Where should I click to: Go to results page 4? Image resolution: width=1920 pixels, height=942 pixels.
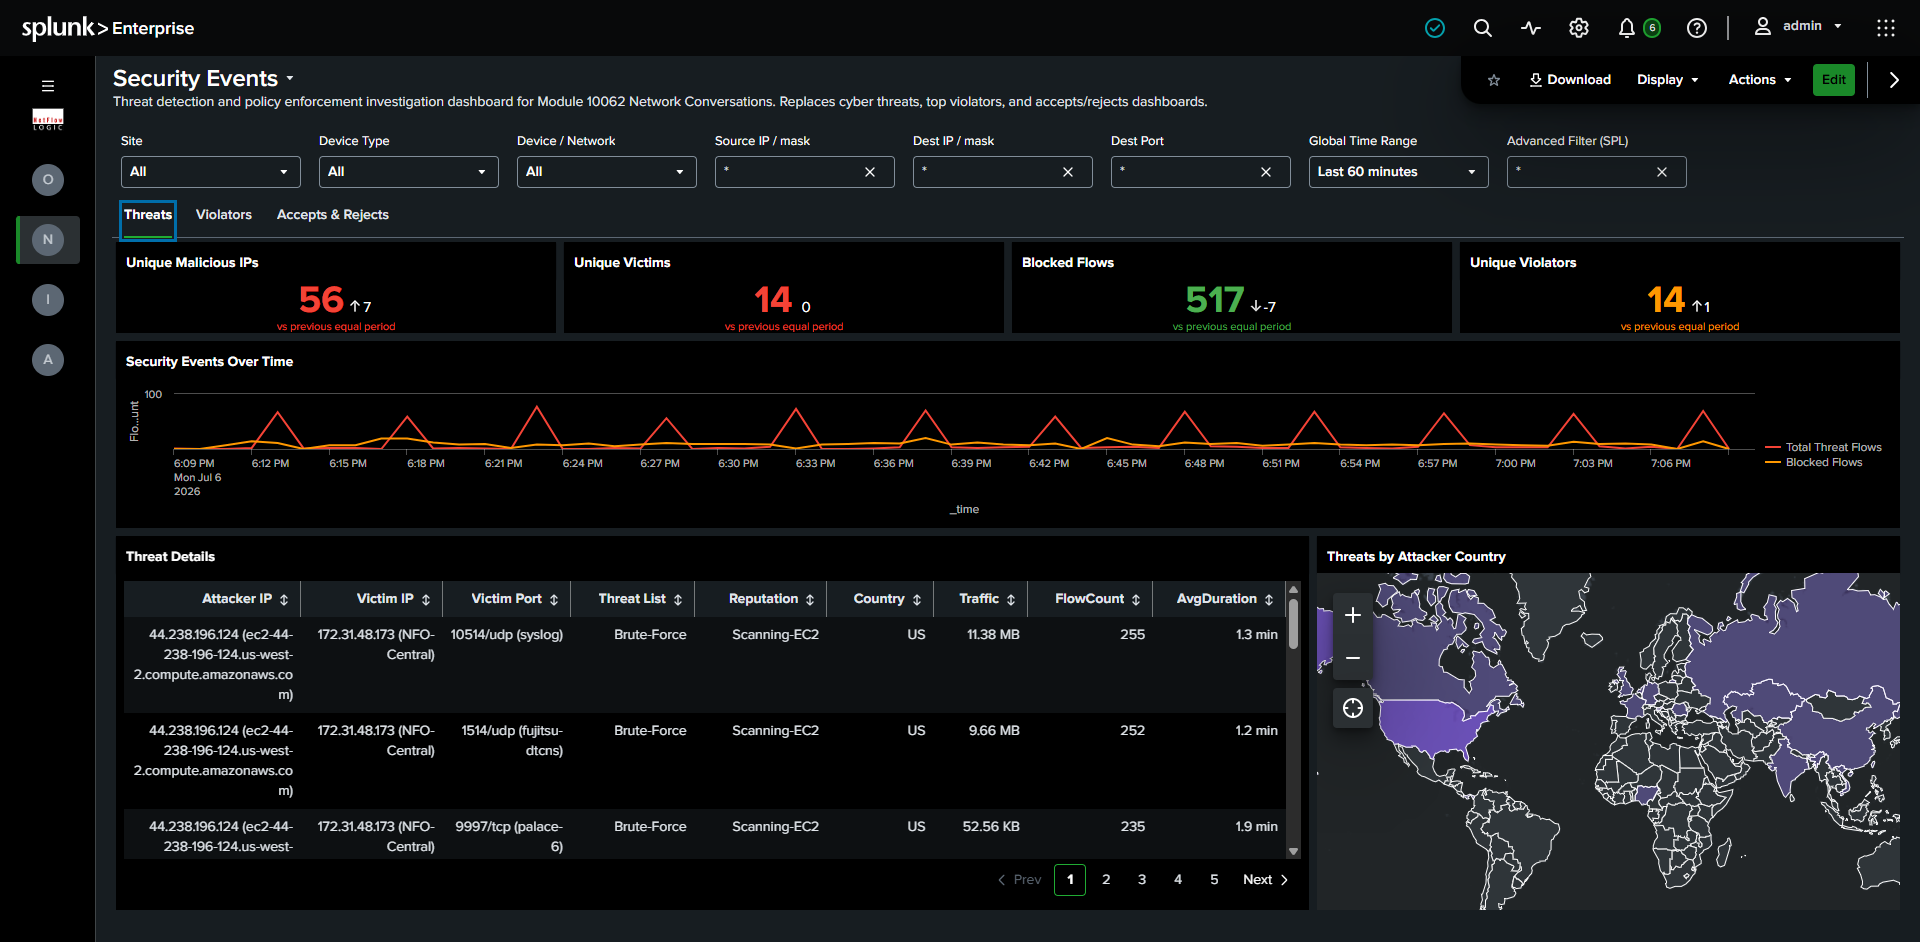coord(1178,880)
